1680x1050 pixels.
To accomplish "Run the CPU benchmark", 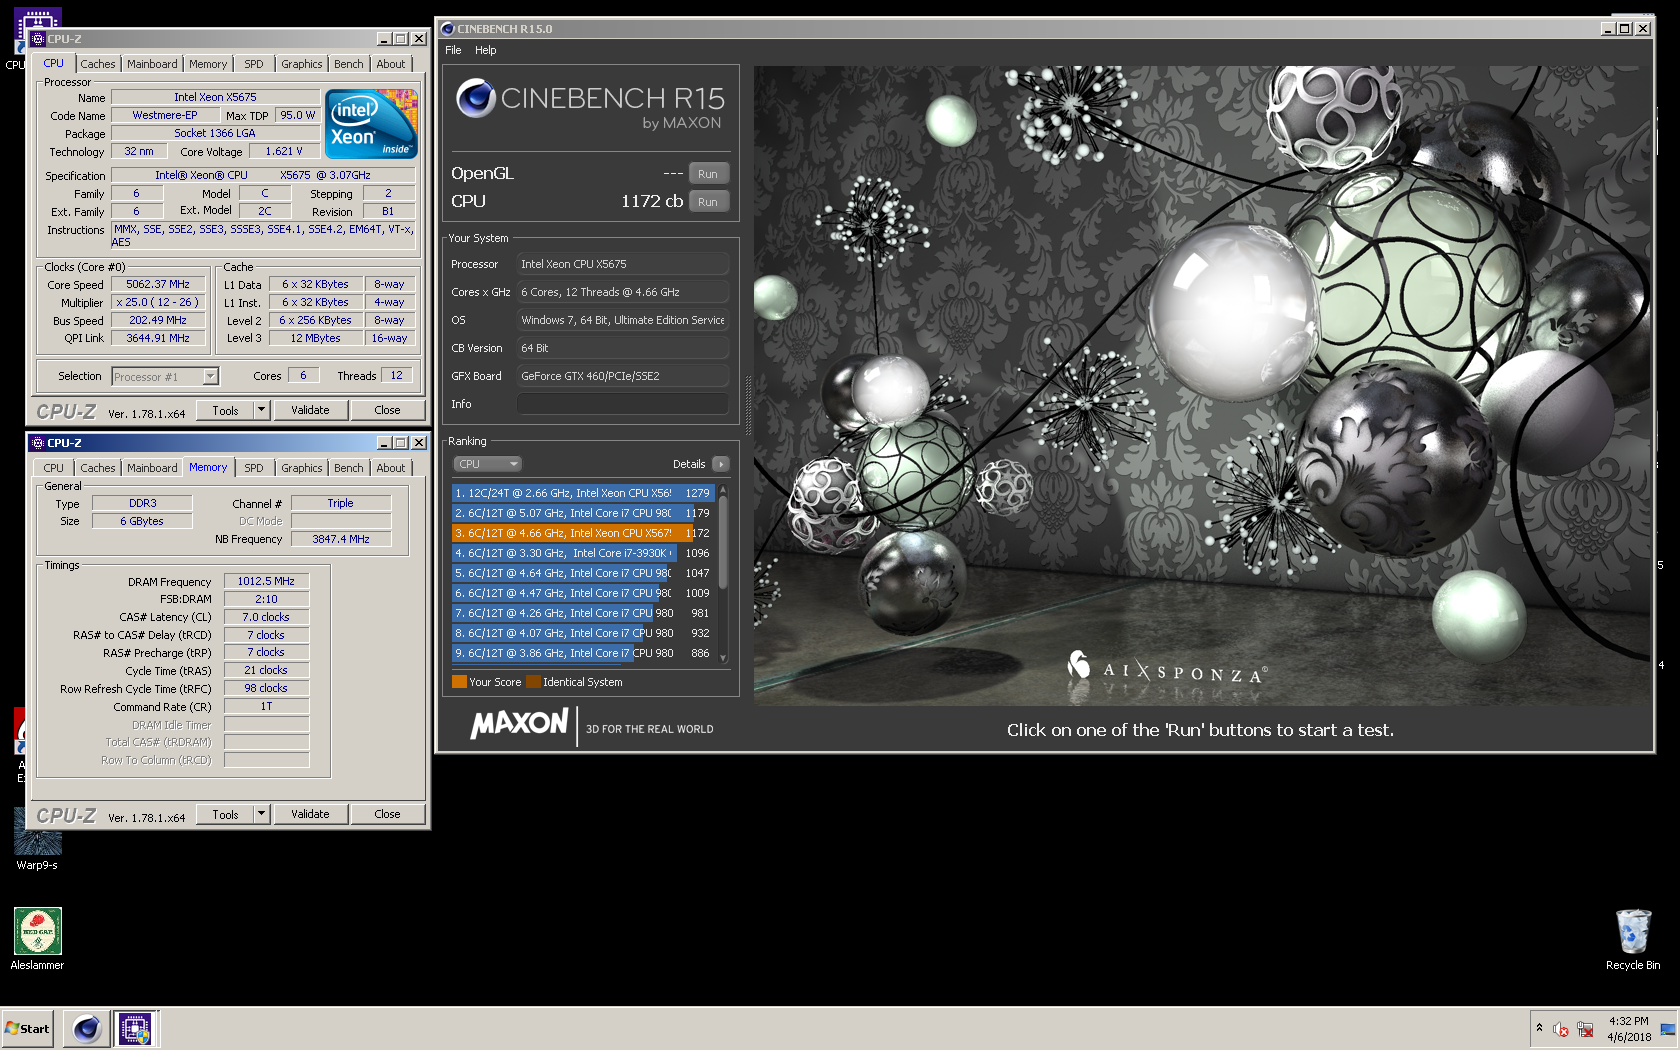I will (x=709, y=201).
